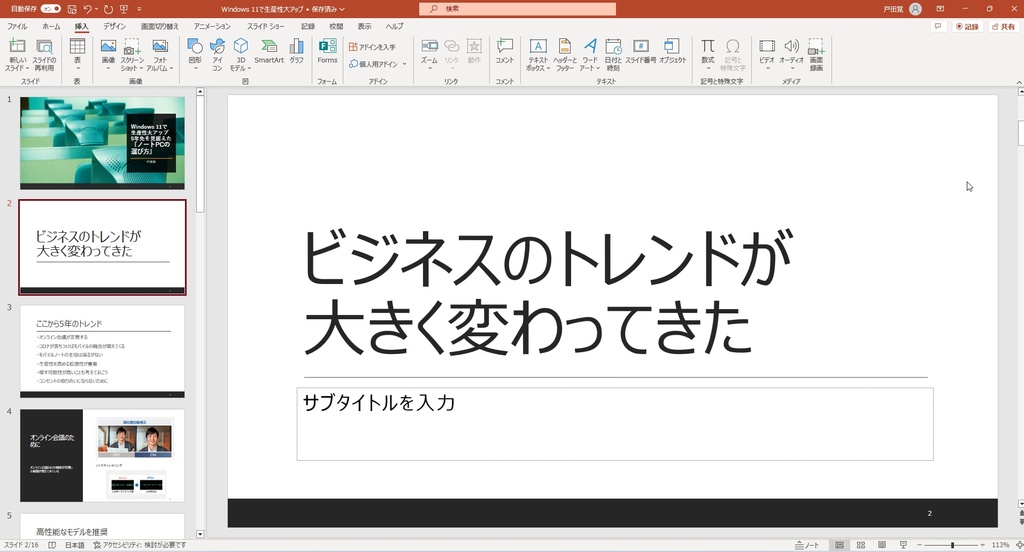Open the 表 (table) dropdown
Image resolution: width=1024 pixels, height=552 pixels.
coord(77,54)
